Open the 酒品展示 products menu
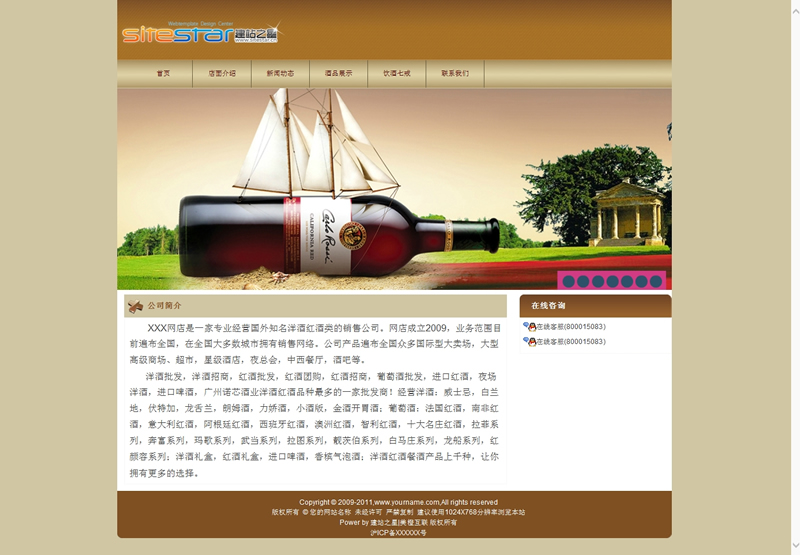 [x=338, y=74]
